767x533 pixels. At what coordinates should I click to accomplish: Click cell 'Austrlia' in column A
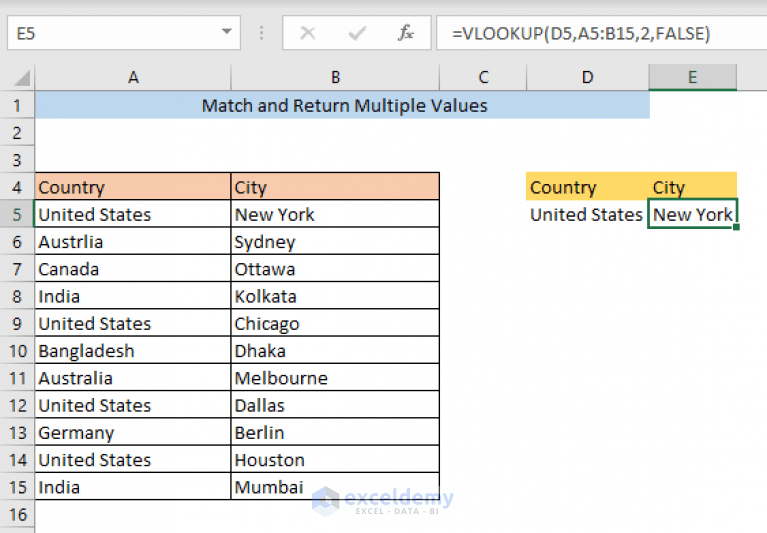133,242
